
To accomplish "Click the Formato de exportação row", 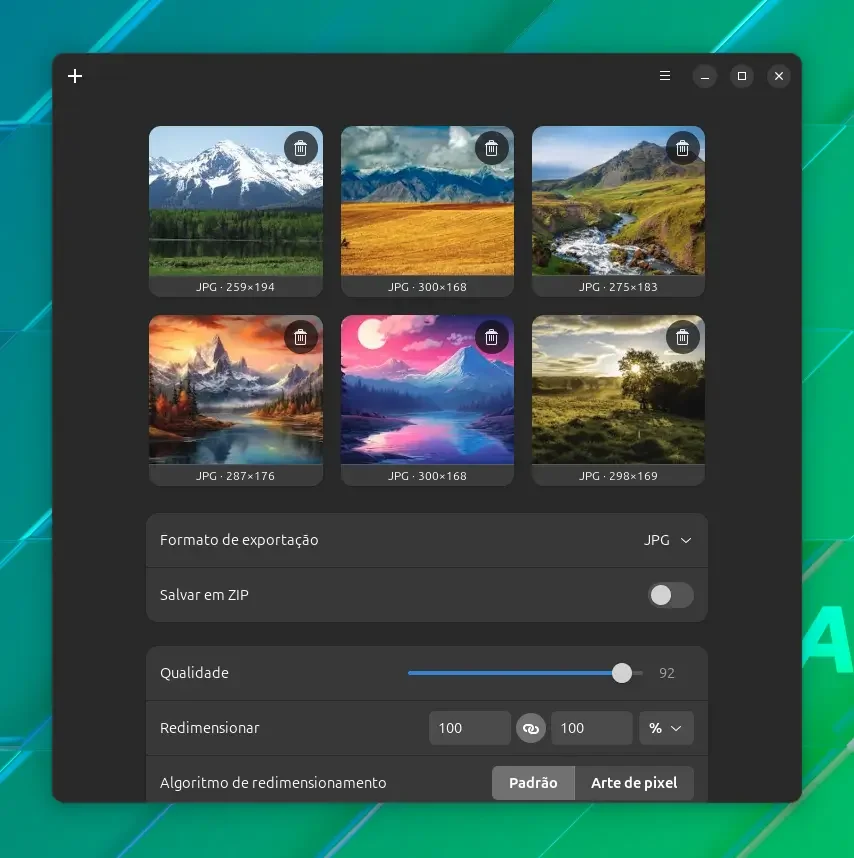I will pos(427,540).
